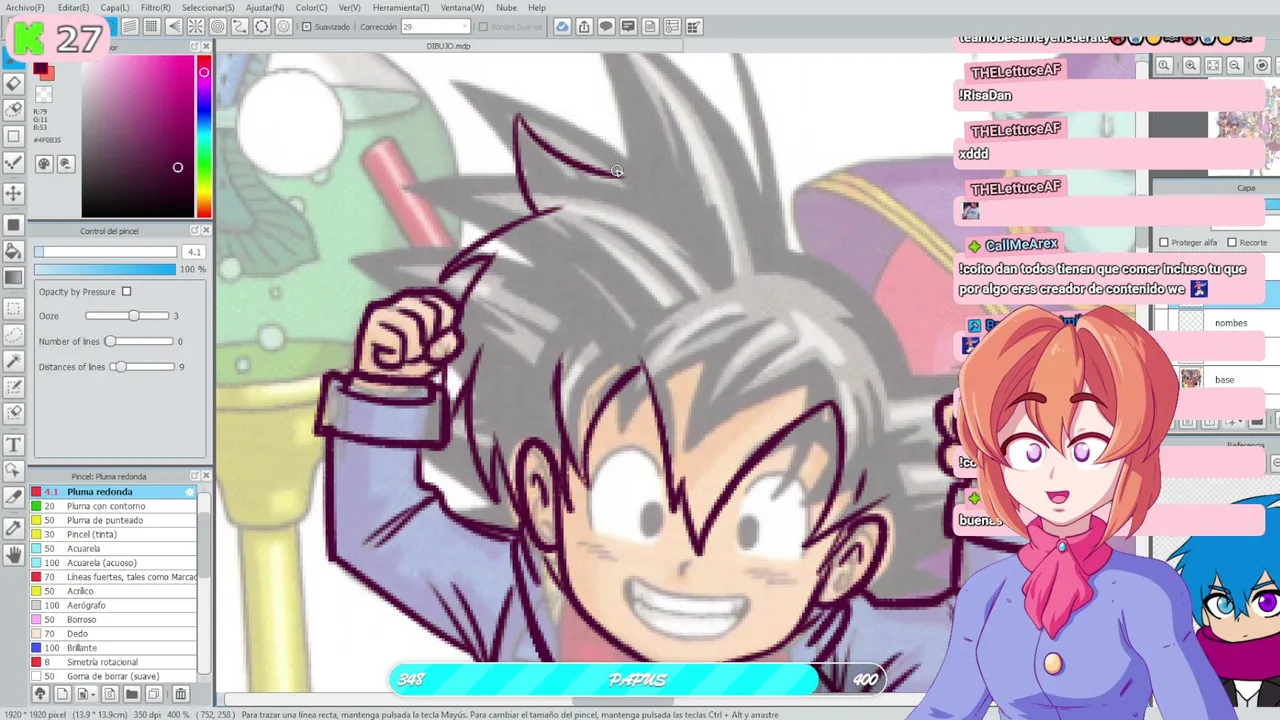Image resolution: width=1280 pixels, height=720 pixels.
Task: Click the cloud save icon
Action: coord(562,27)
